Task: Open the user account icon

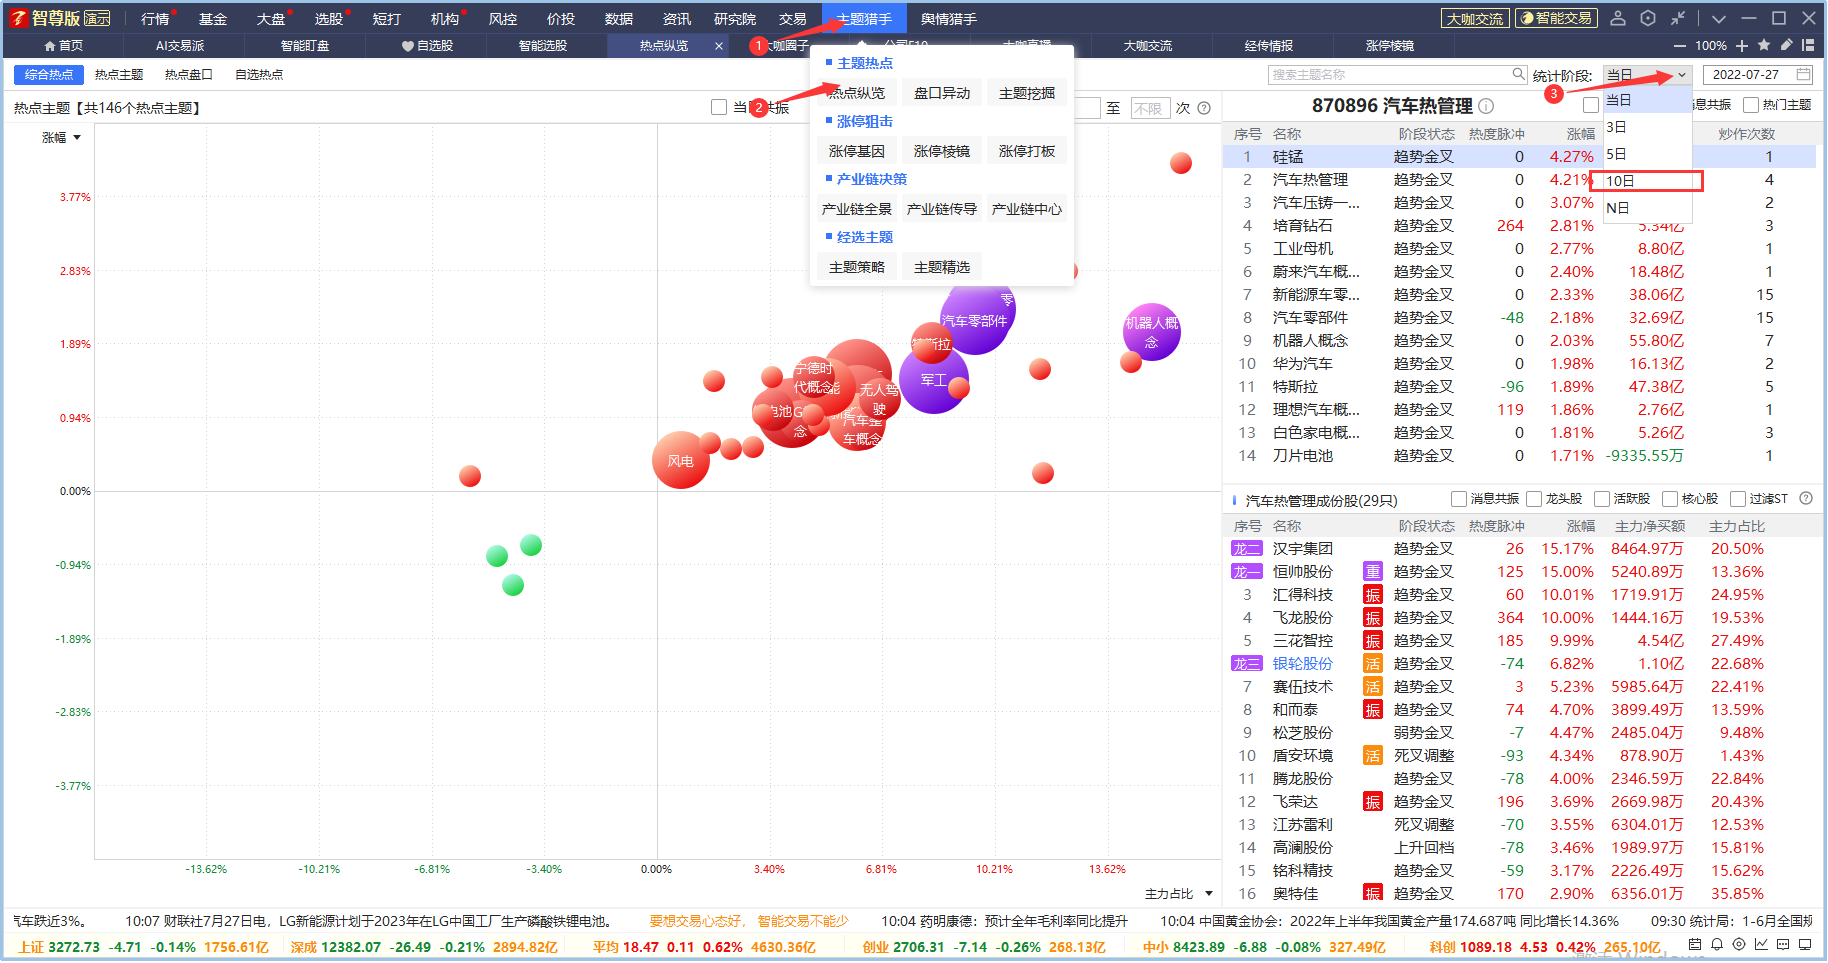Action: tap(1618, 18)
